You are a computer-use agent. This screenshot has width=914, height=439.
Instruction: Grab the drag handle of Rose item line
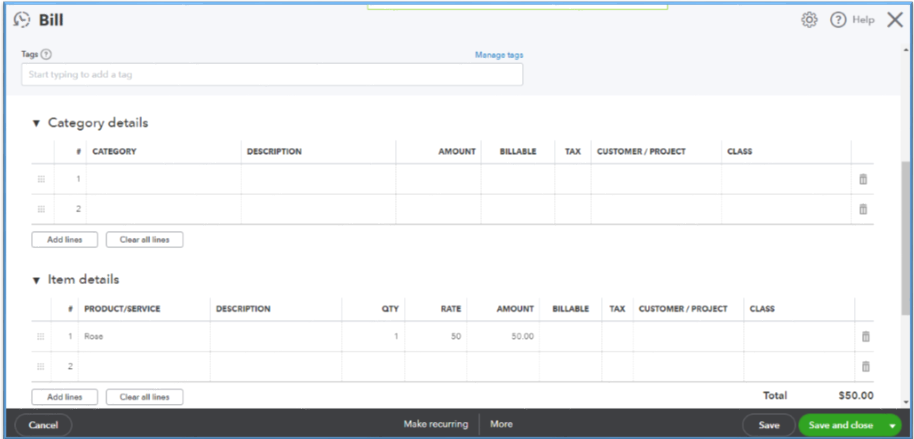(x=41, y=336)
